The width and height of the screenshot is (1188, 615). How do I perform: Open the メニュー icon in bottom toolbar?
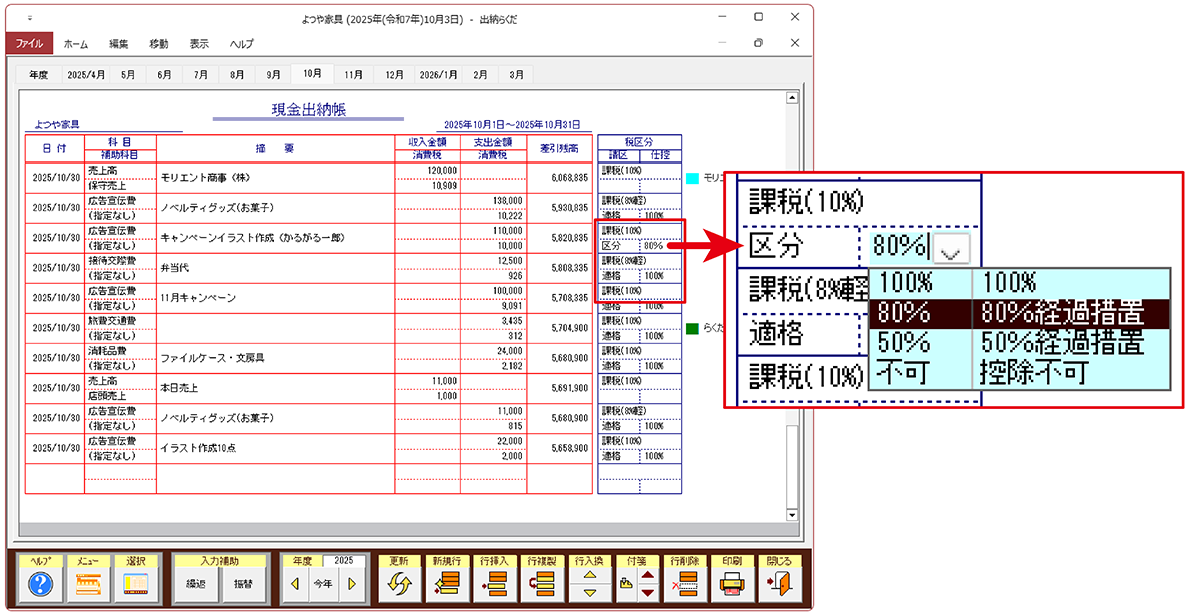click(x=88, y=584)
